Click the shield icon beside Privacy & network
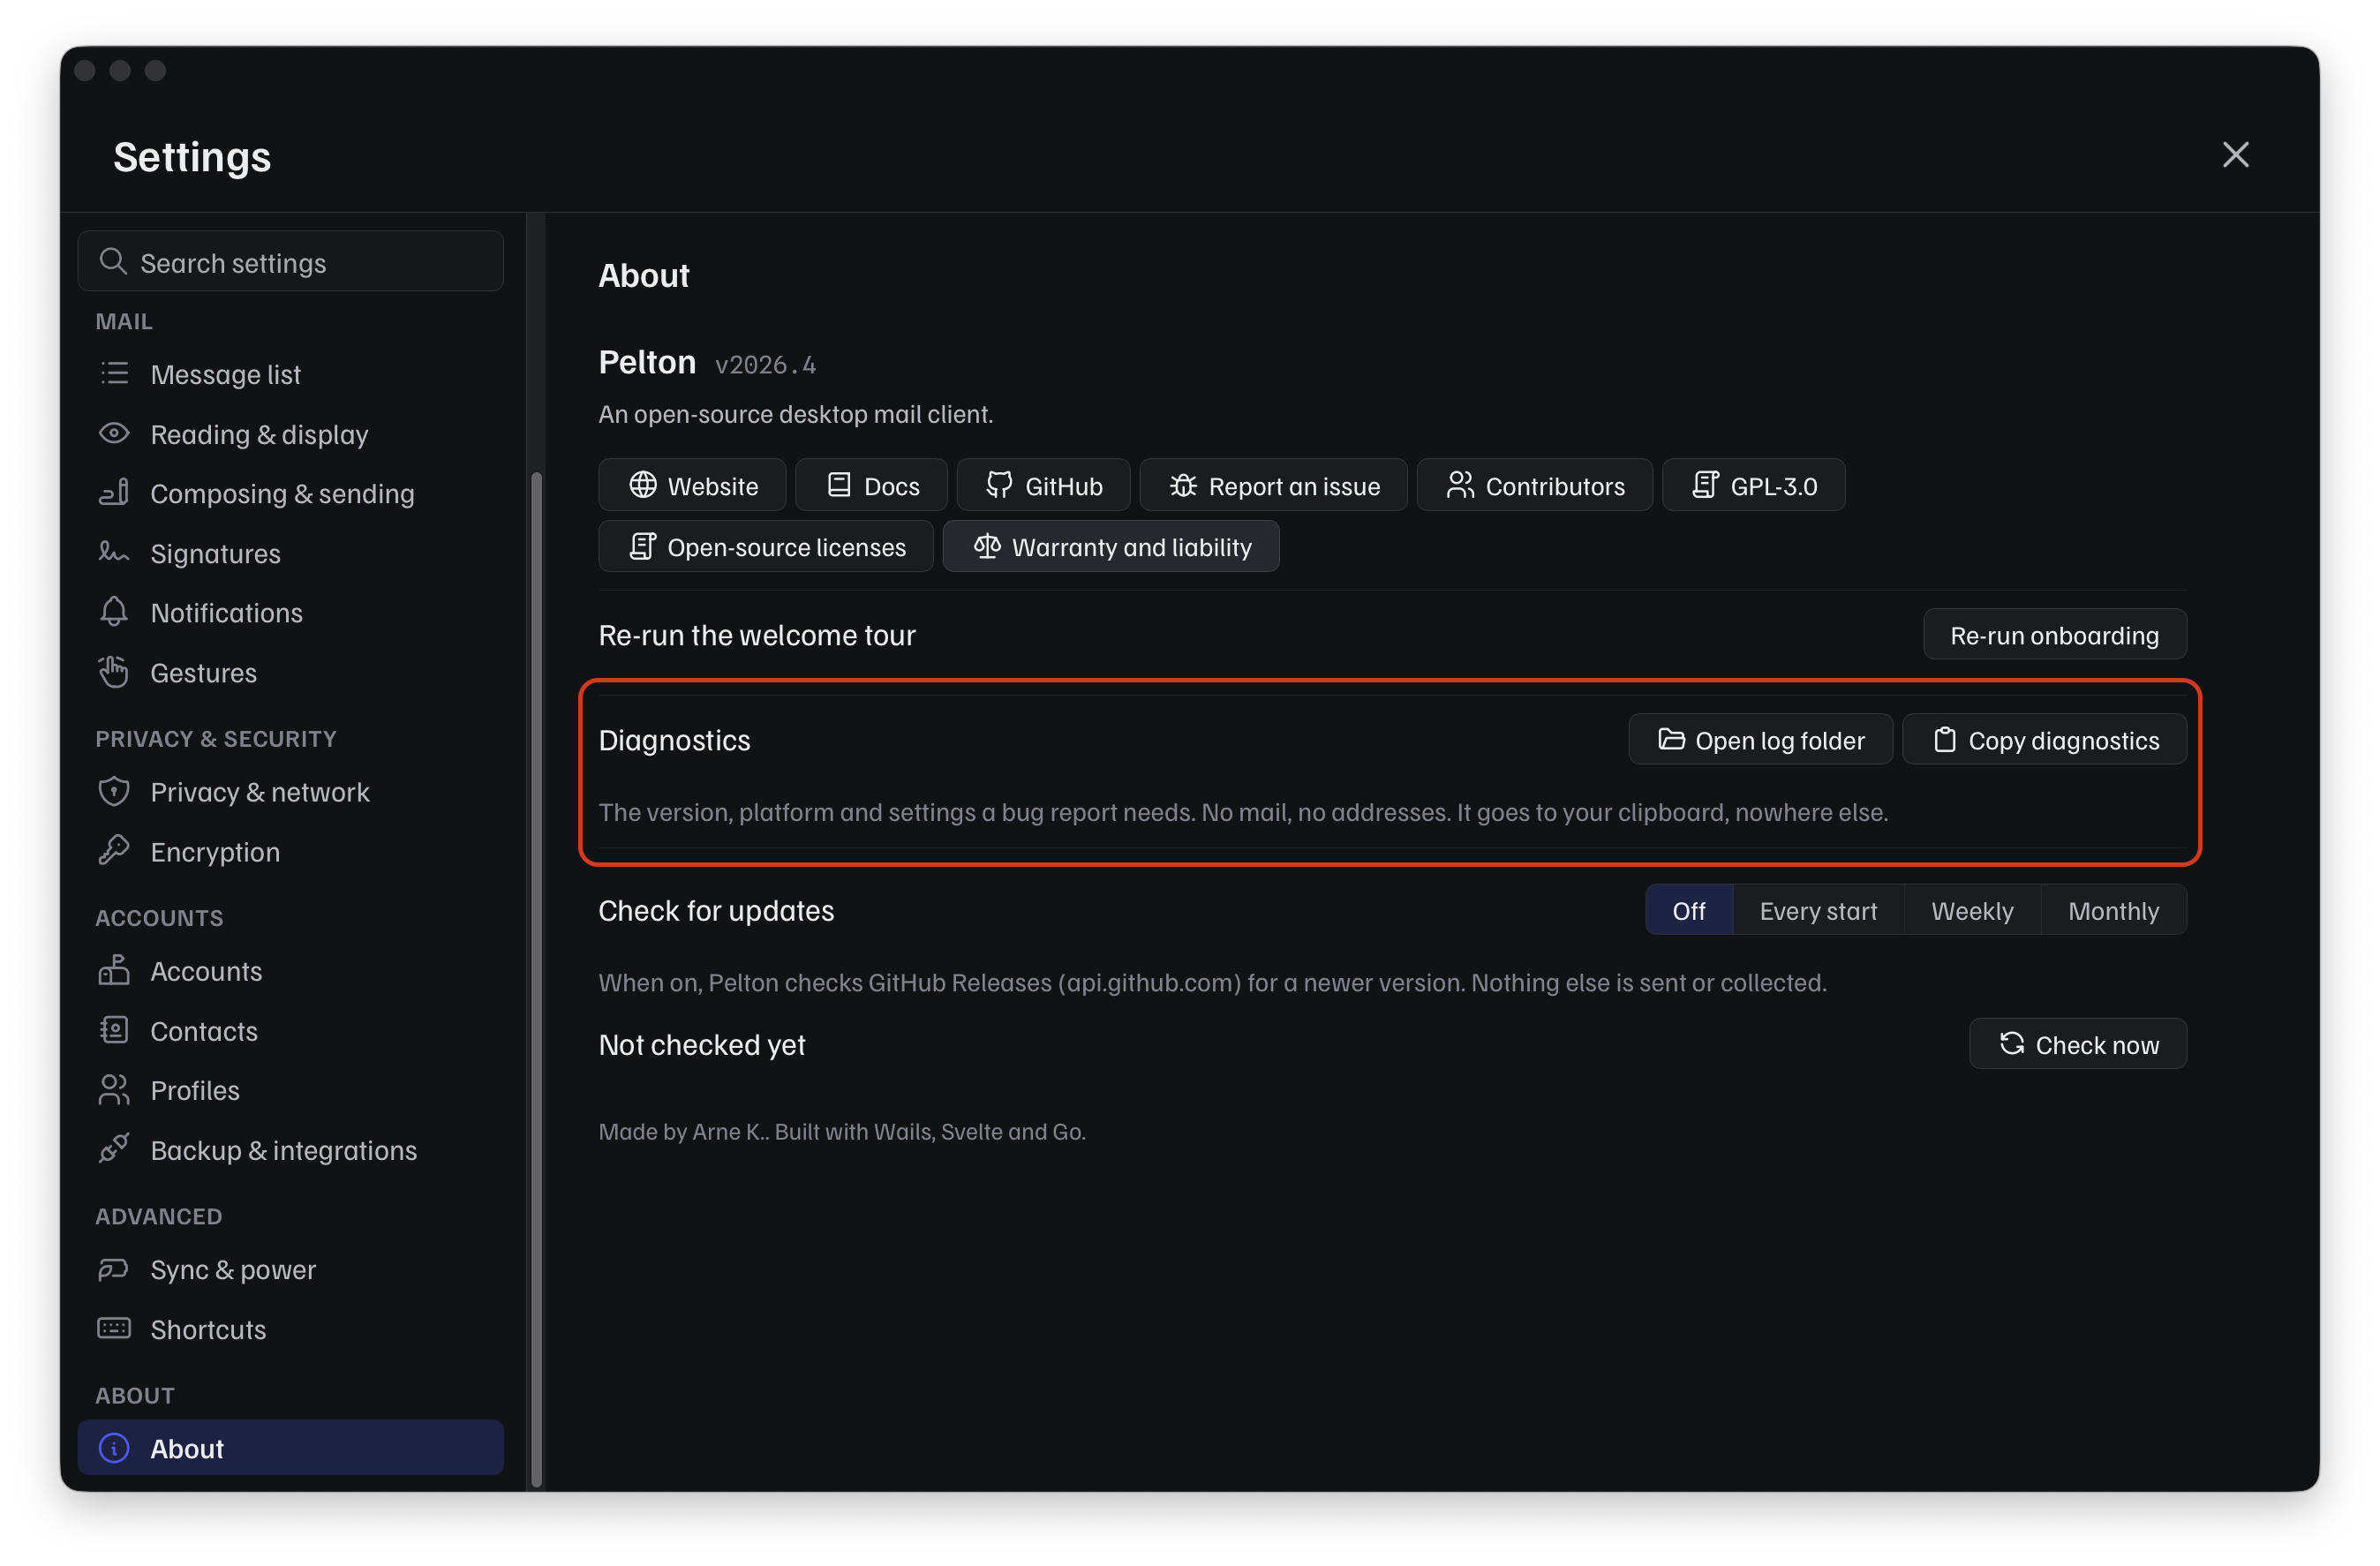2380x1566 pixels. [x=114, y=791]
